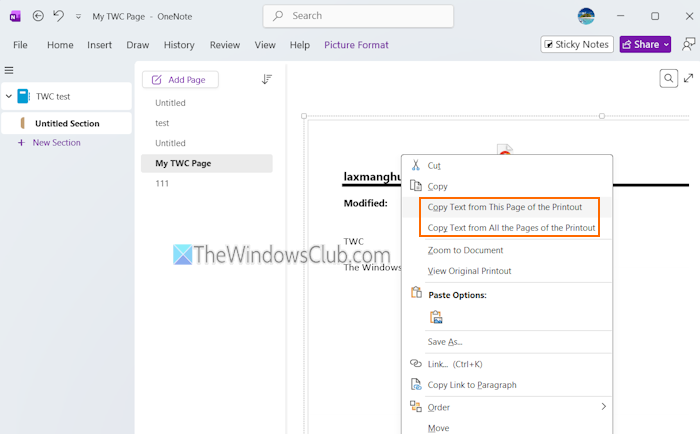Open the File menu
This screenshot has height=434, width=700.
(x=20, y=45)
